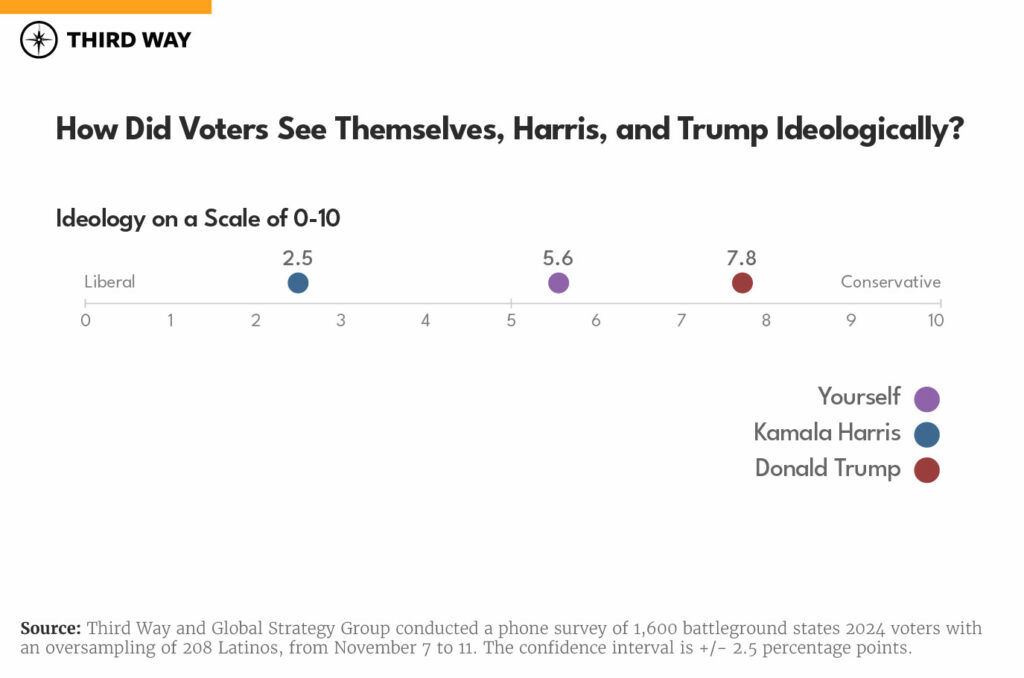
Task: Click the 7.8 value label
Action: pos(741,258)
